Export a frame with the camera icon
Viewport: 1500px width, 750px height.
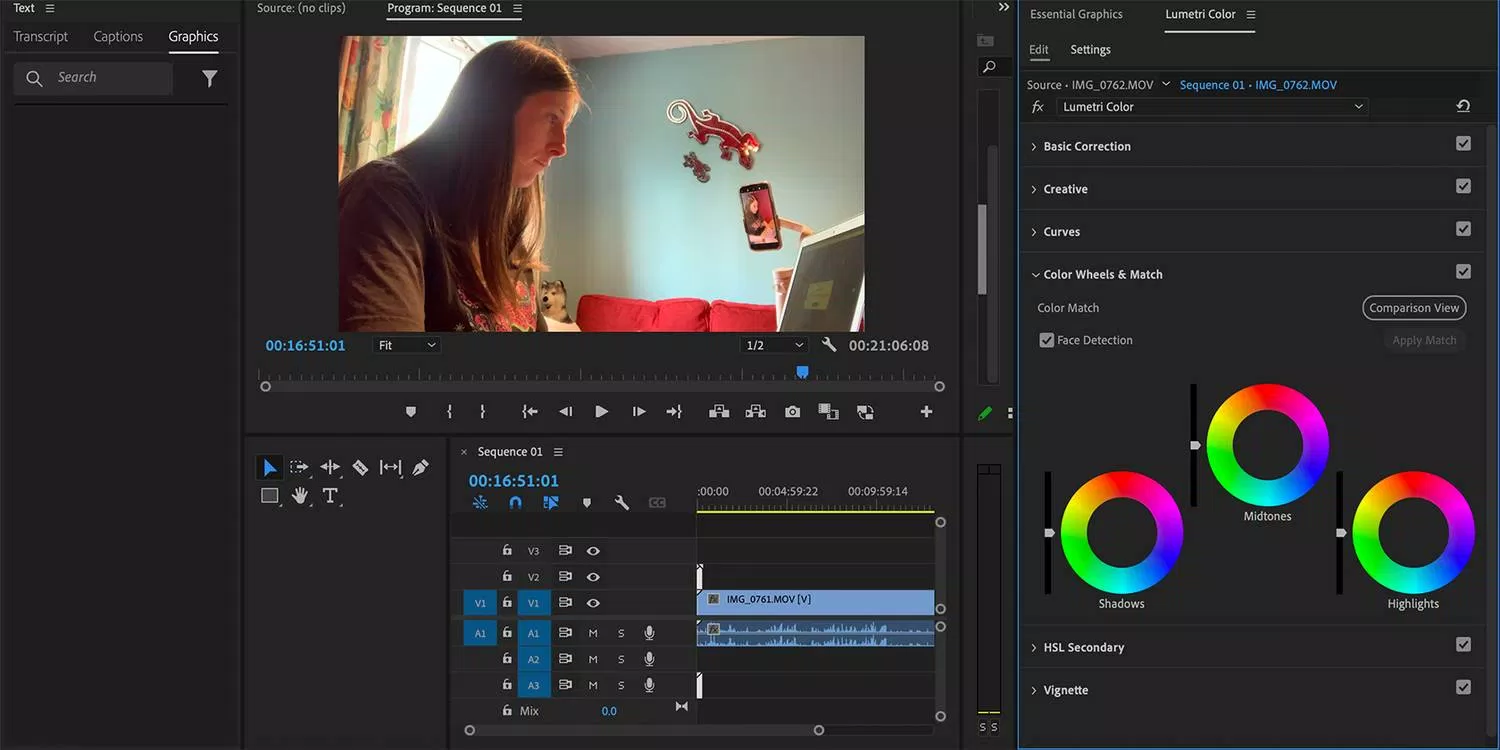point(792,411)
